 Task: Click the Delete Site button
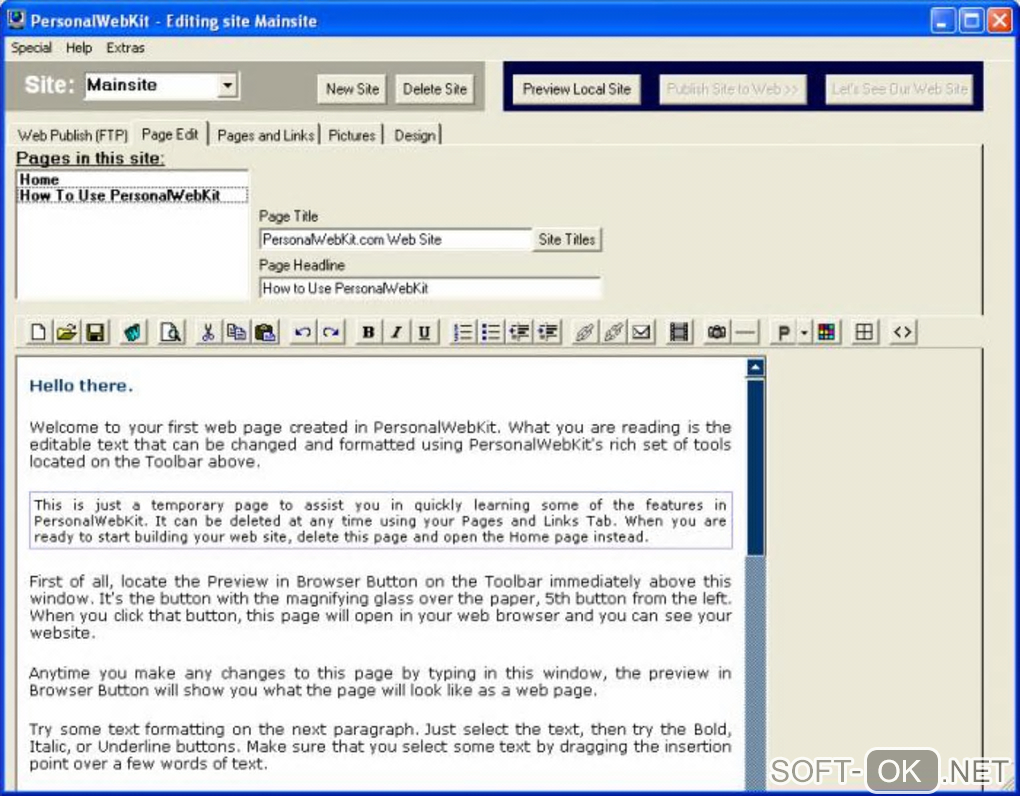pyautogui.click(x=435, y=89)
